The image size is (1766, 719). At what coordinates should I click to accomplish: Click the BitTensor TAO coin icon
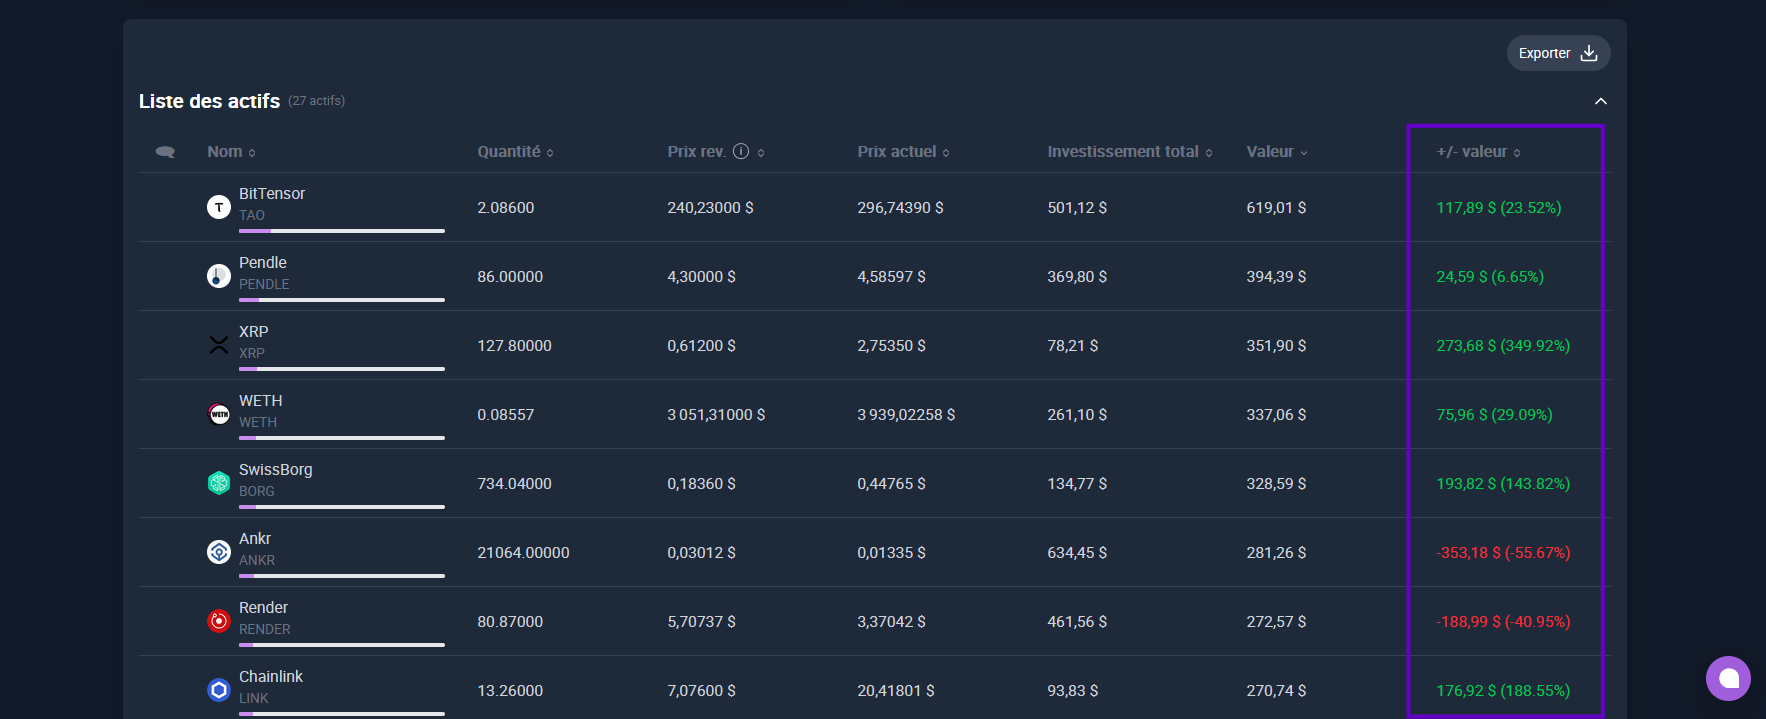coord(218,207)
